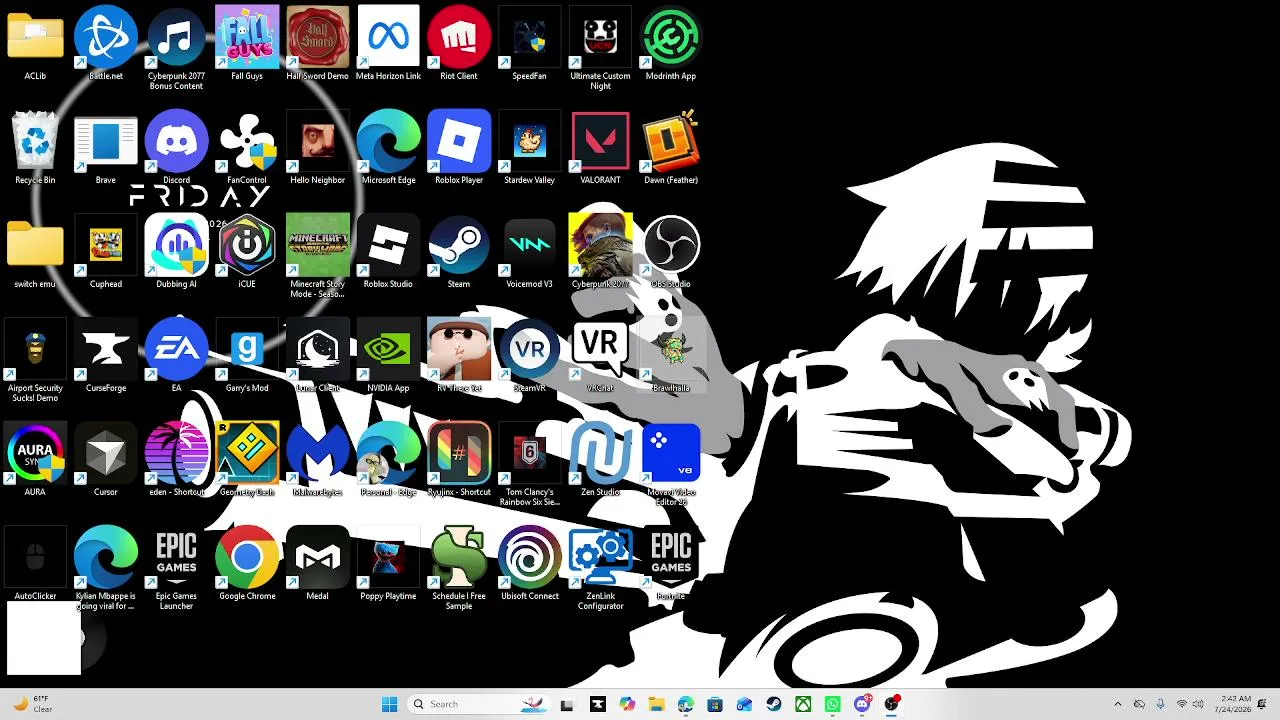
Task: Launch Geometry Dash from the desktop
Action: 247,460
